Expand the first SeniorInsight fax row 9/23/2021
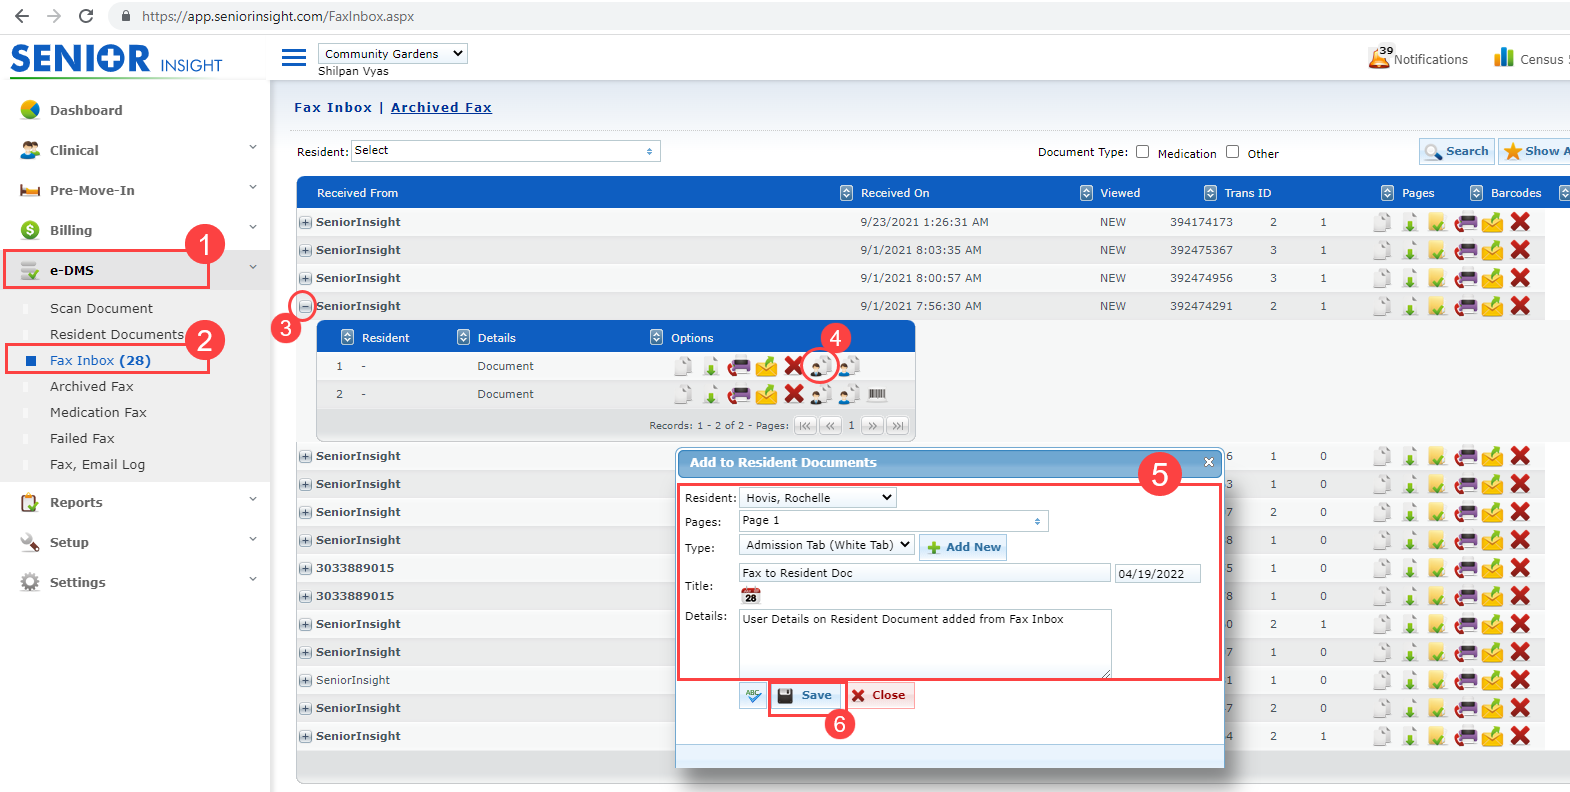 click(x=305, y=222)
